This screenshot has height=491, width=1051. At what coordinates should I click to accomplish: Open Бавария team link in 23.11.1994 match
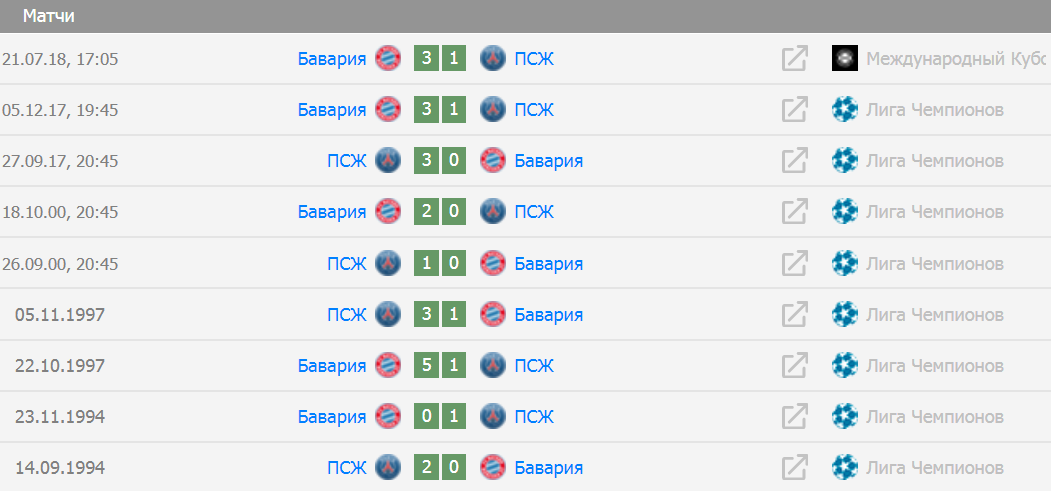point(332,416)
